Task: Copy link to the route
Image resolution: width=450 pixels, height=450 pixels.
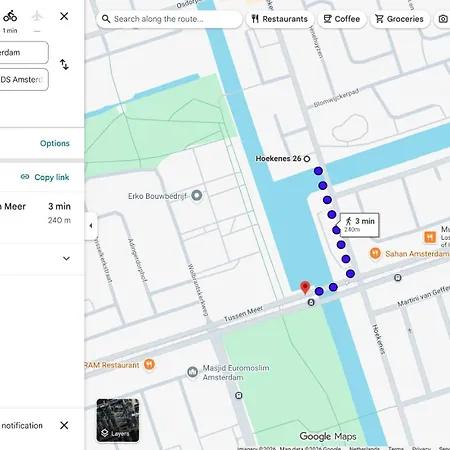Action: pos(45,177)
